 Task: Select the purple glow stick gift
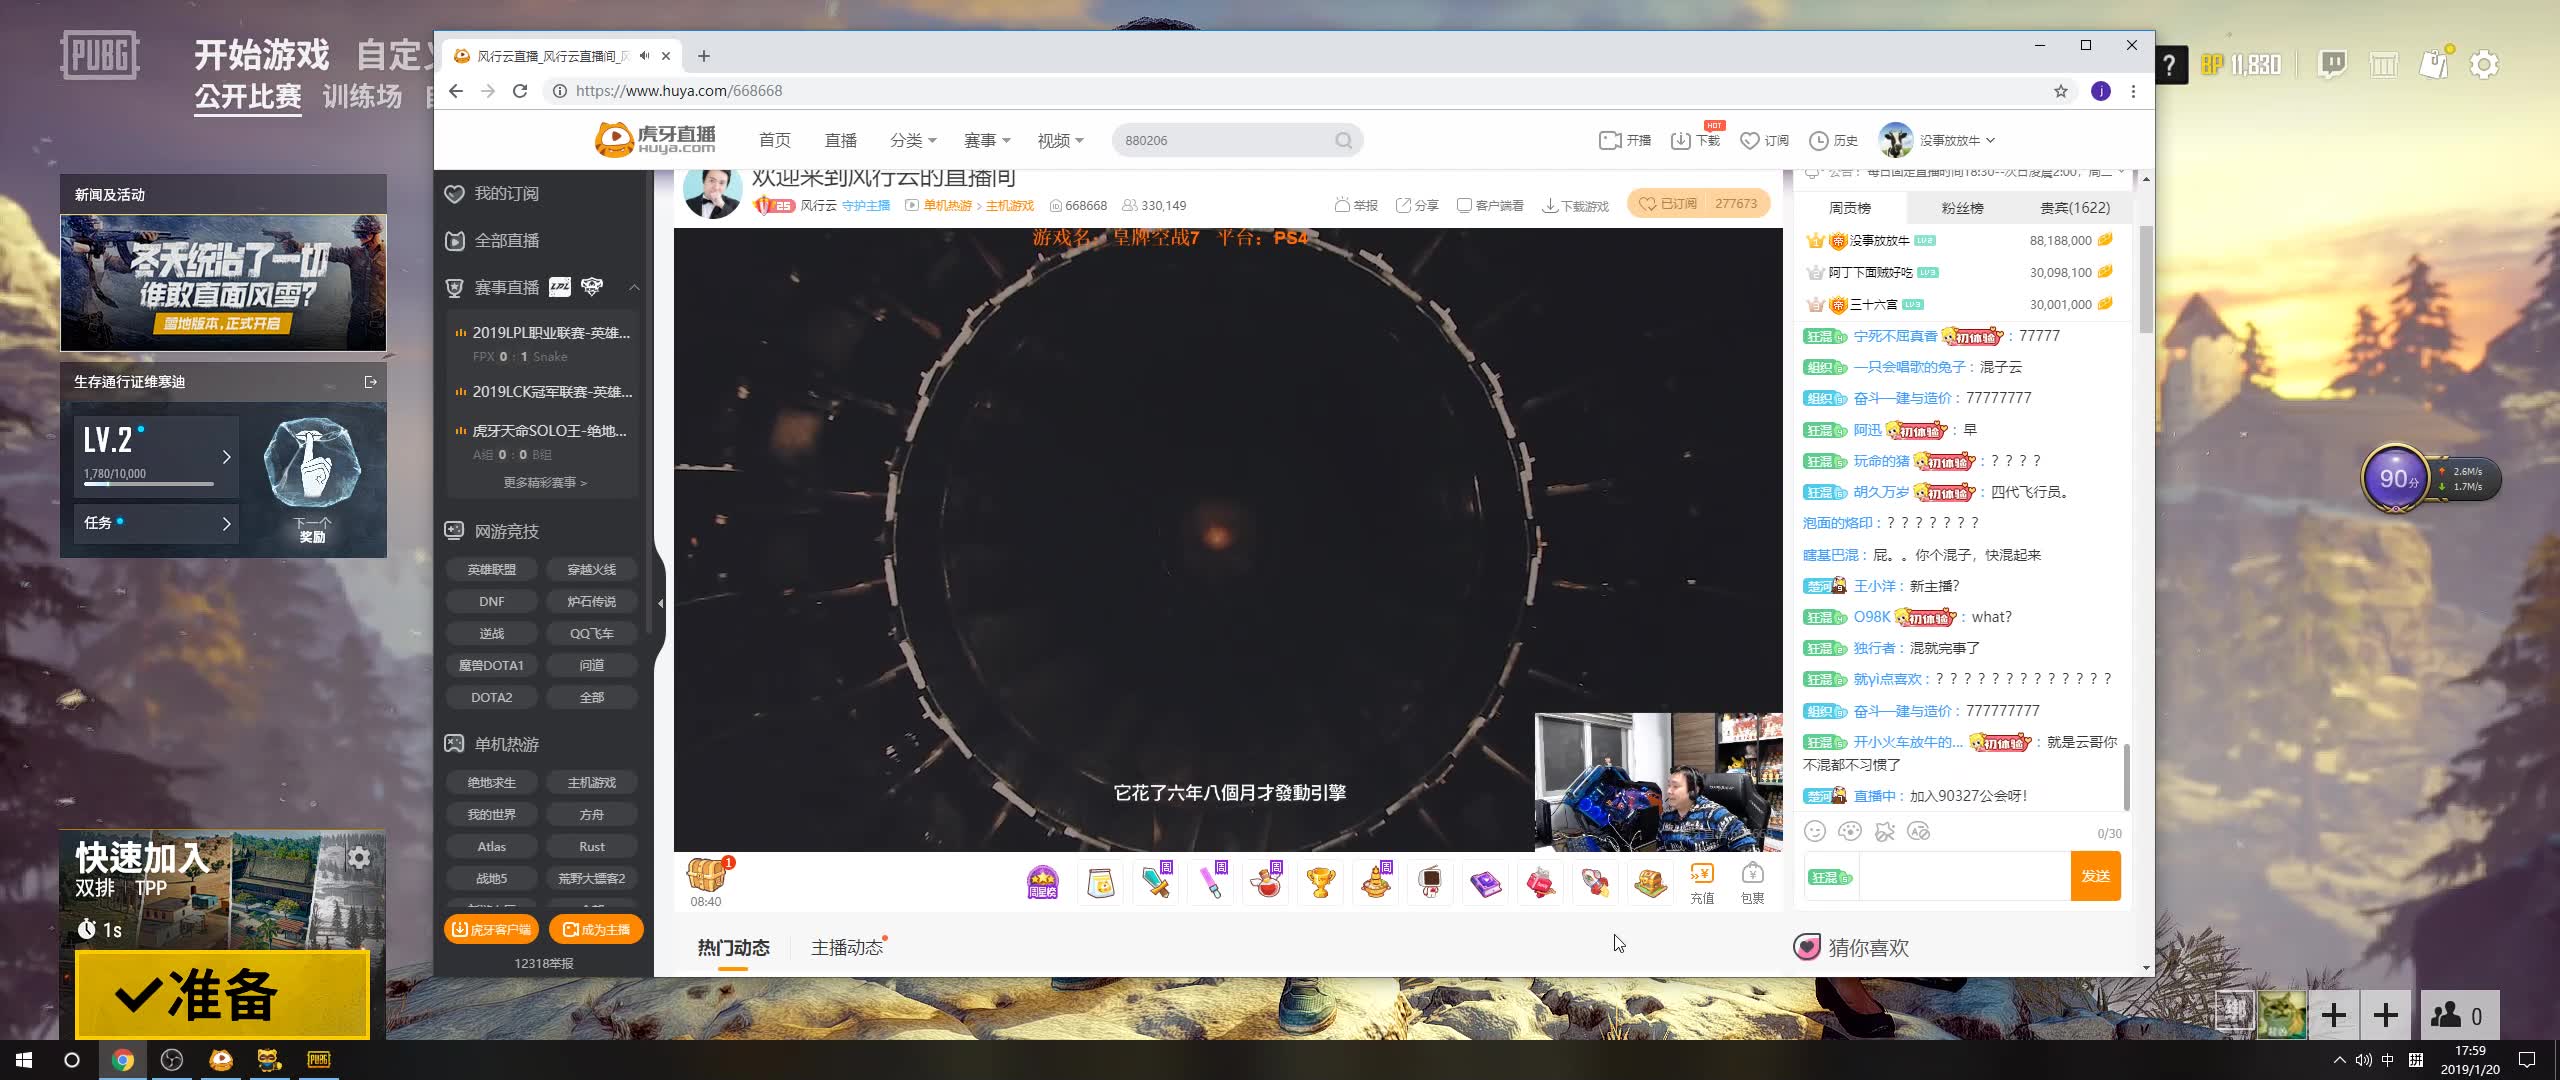point(1211,882)
